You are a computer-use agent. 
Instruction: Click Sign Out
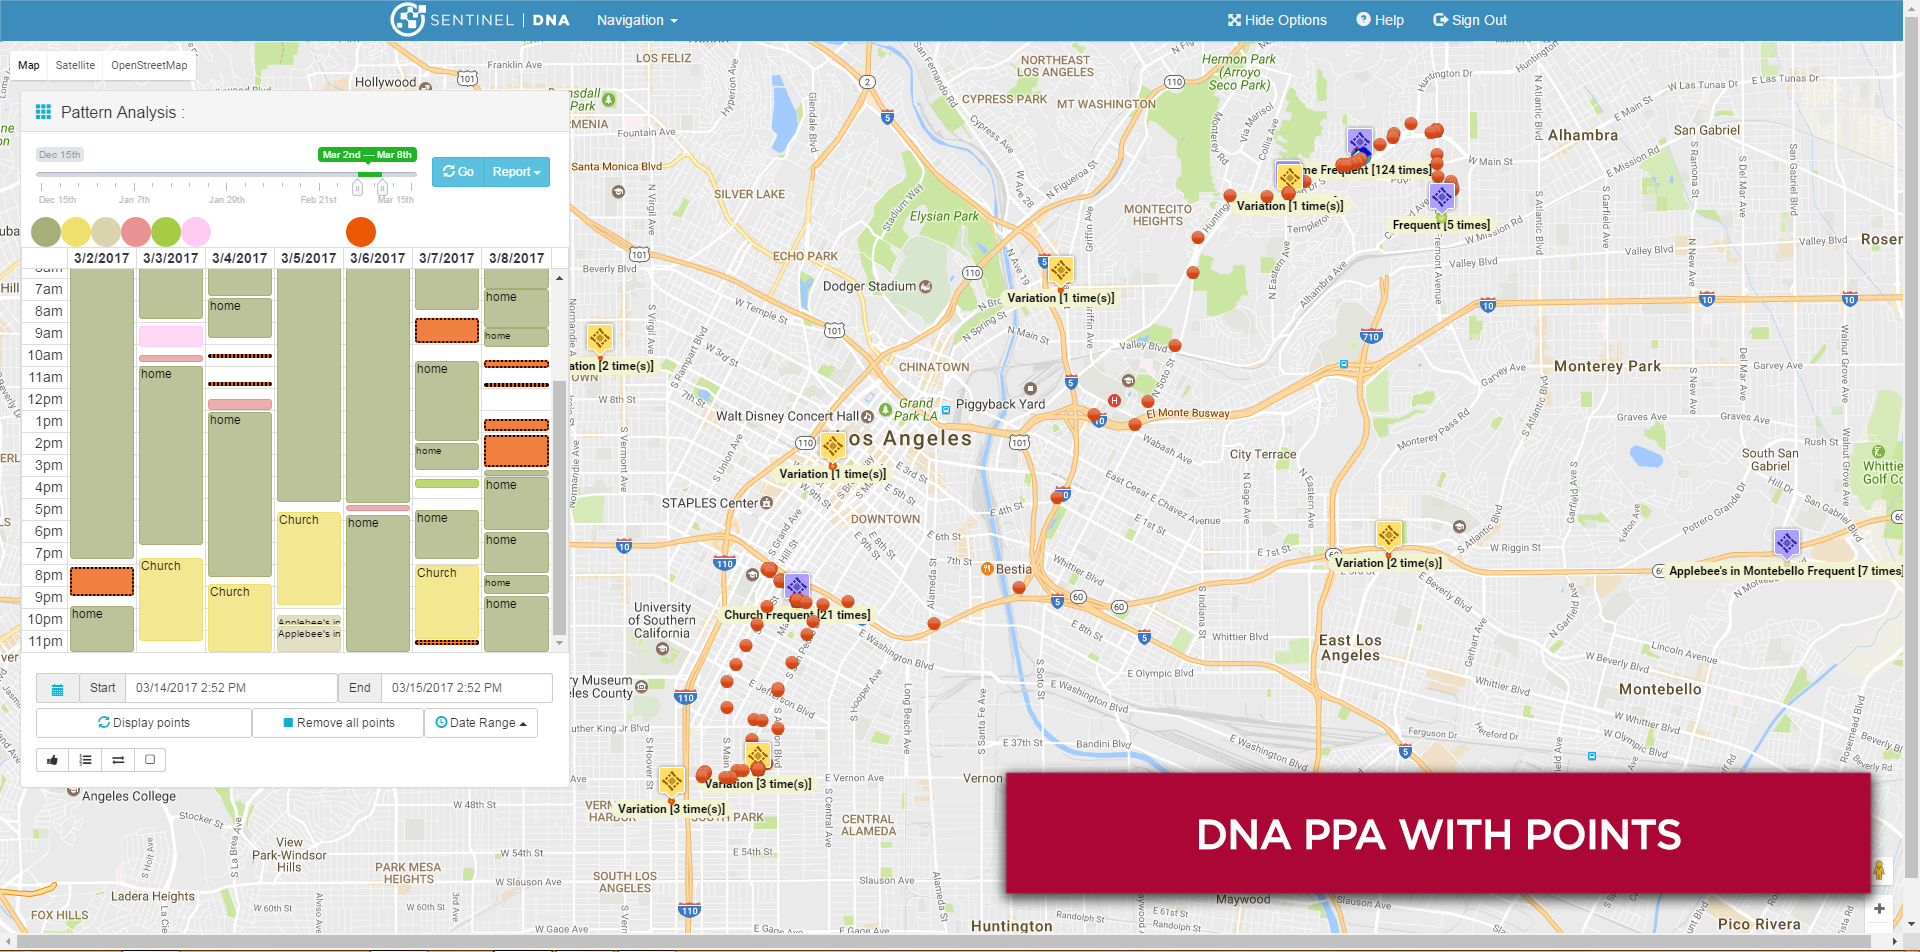[x=1470, y=20]
